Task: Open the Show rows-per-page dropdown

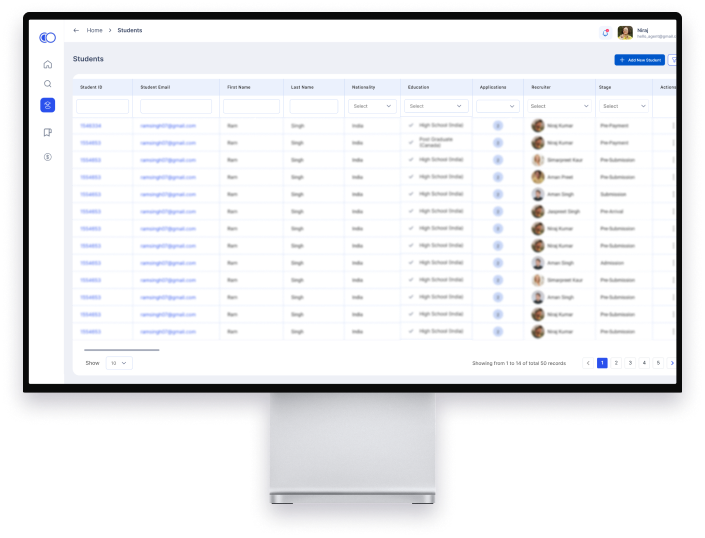Action: (x=119, y=363)
